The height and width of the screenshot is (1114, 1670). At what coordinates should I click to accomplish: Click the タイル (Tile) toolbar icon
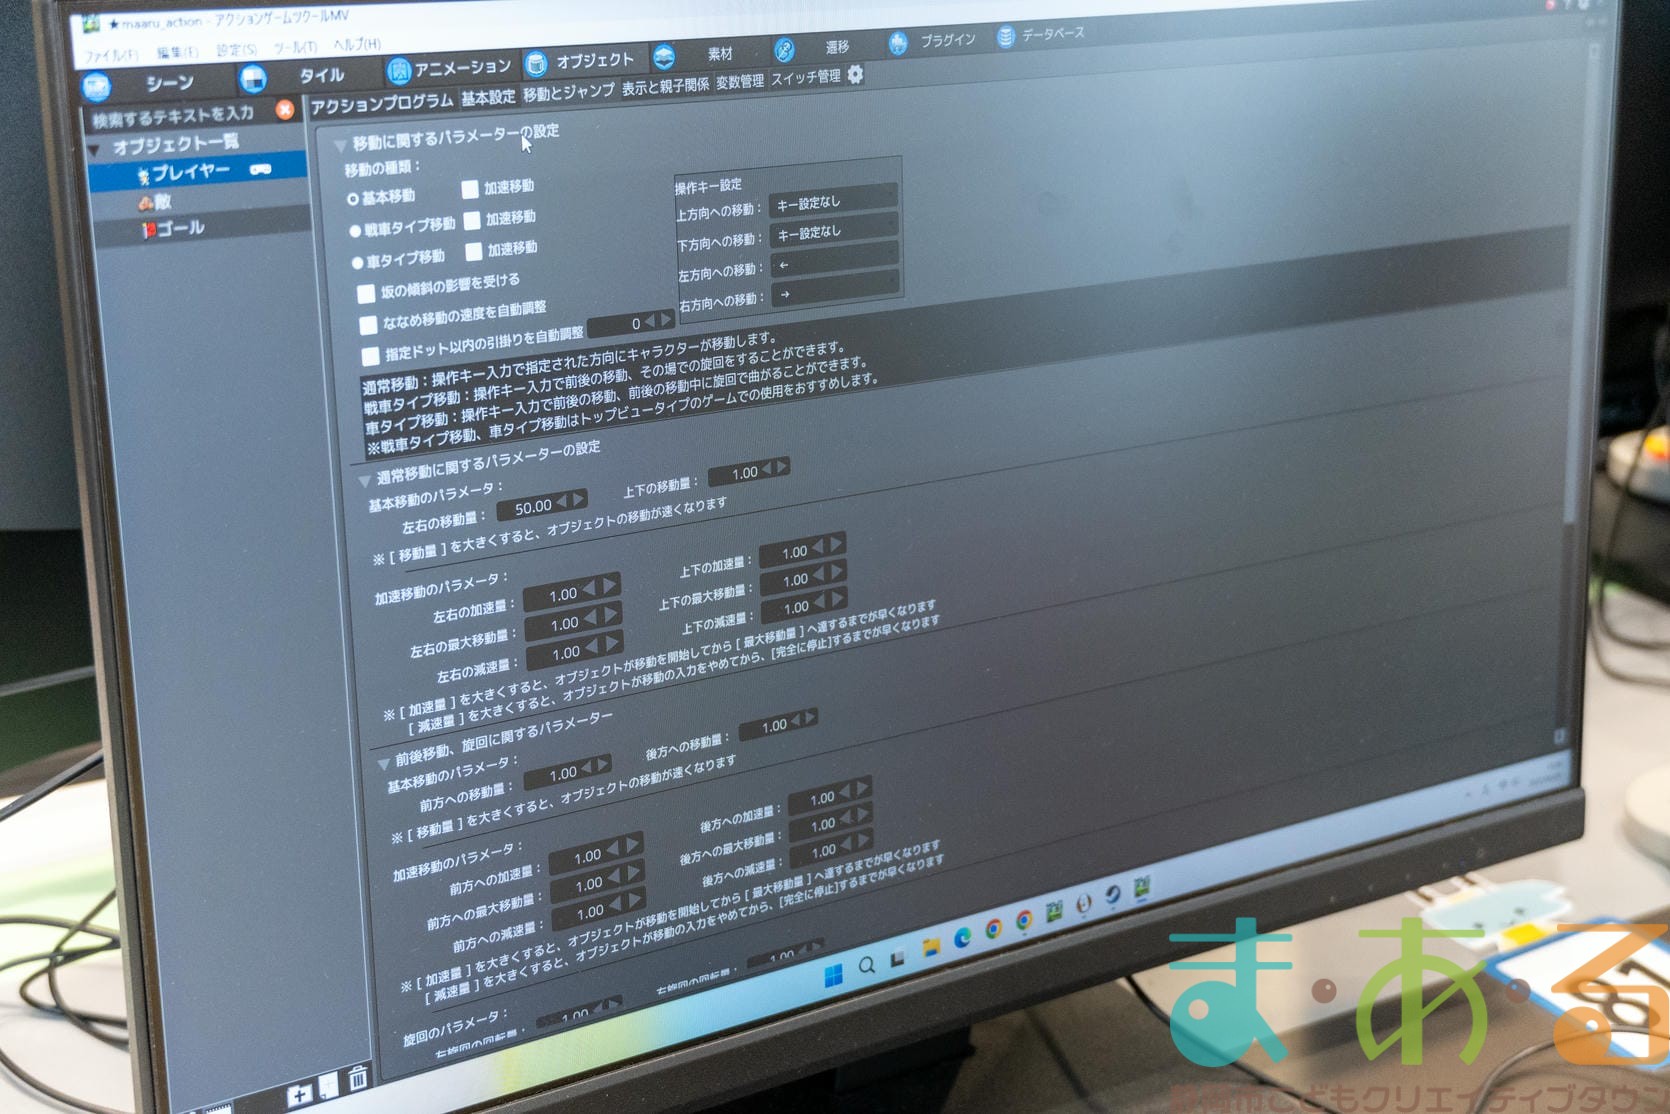pos(253,78)
